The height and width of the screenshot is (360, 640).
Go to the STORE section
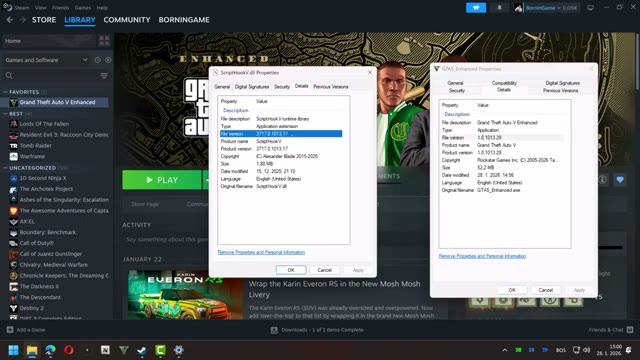(x=44, y=20)
